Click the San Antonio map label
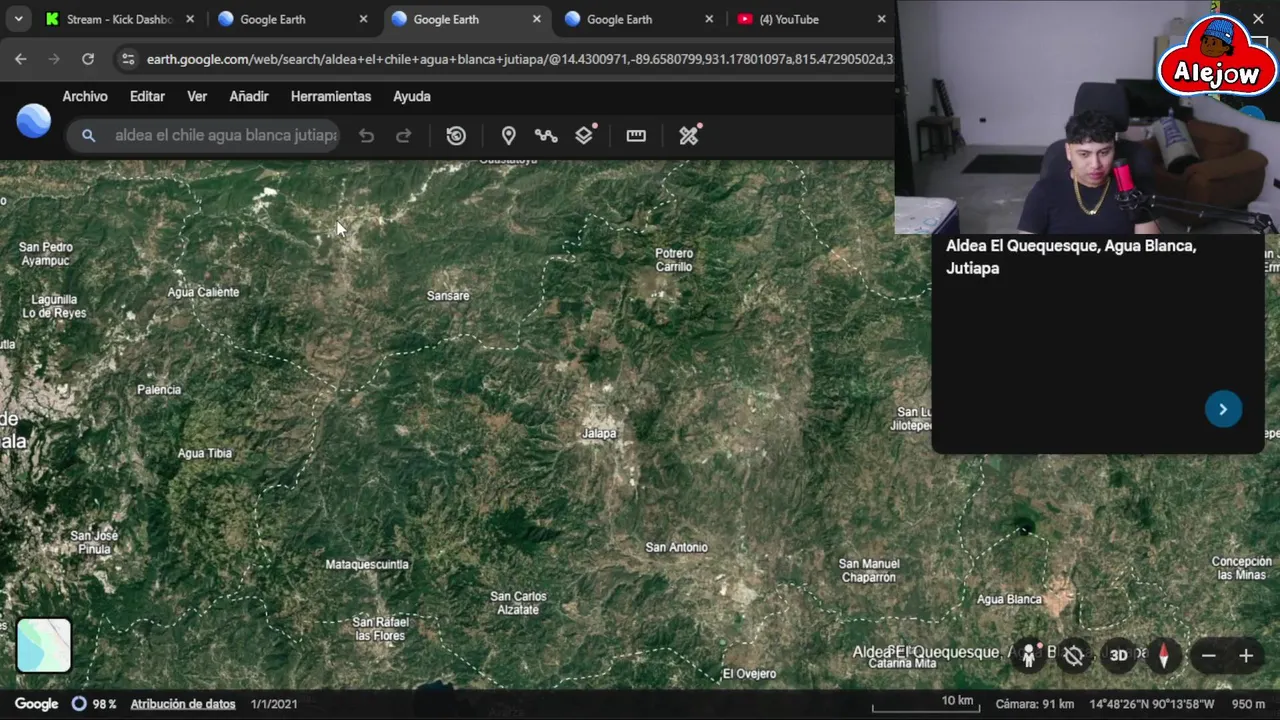Image resolution: width=1280 pixels, height=720 pixels. (x=676, y=547)
